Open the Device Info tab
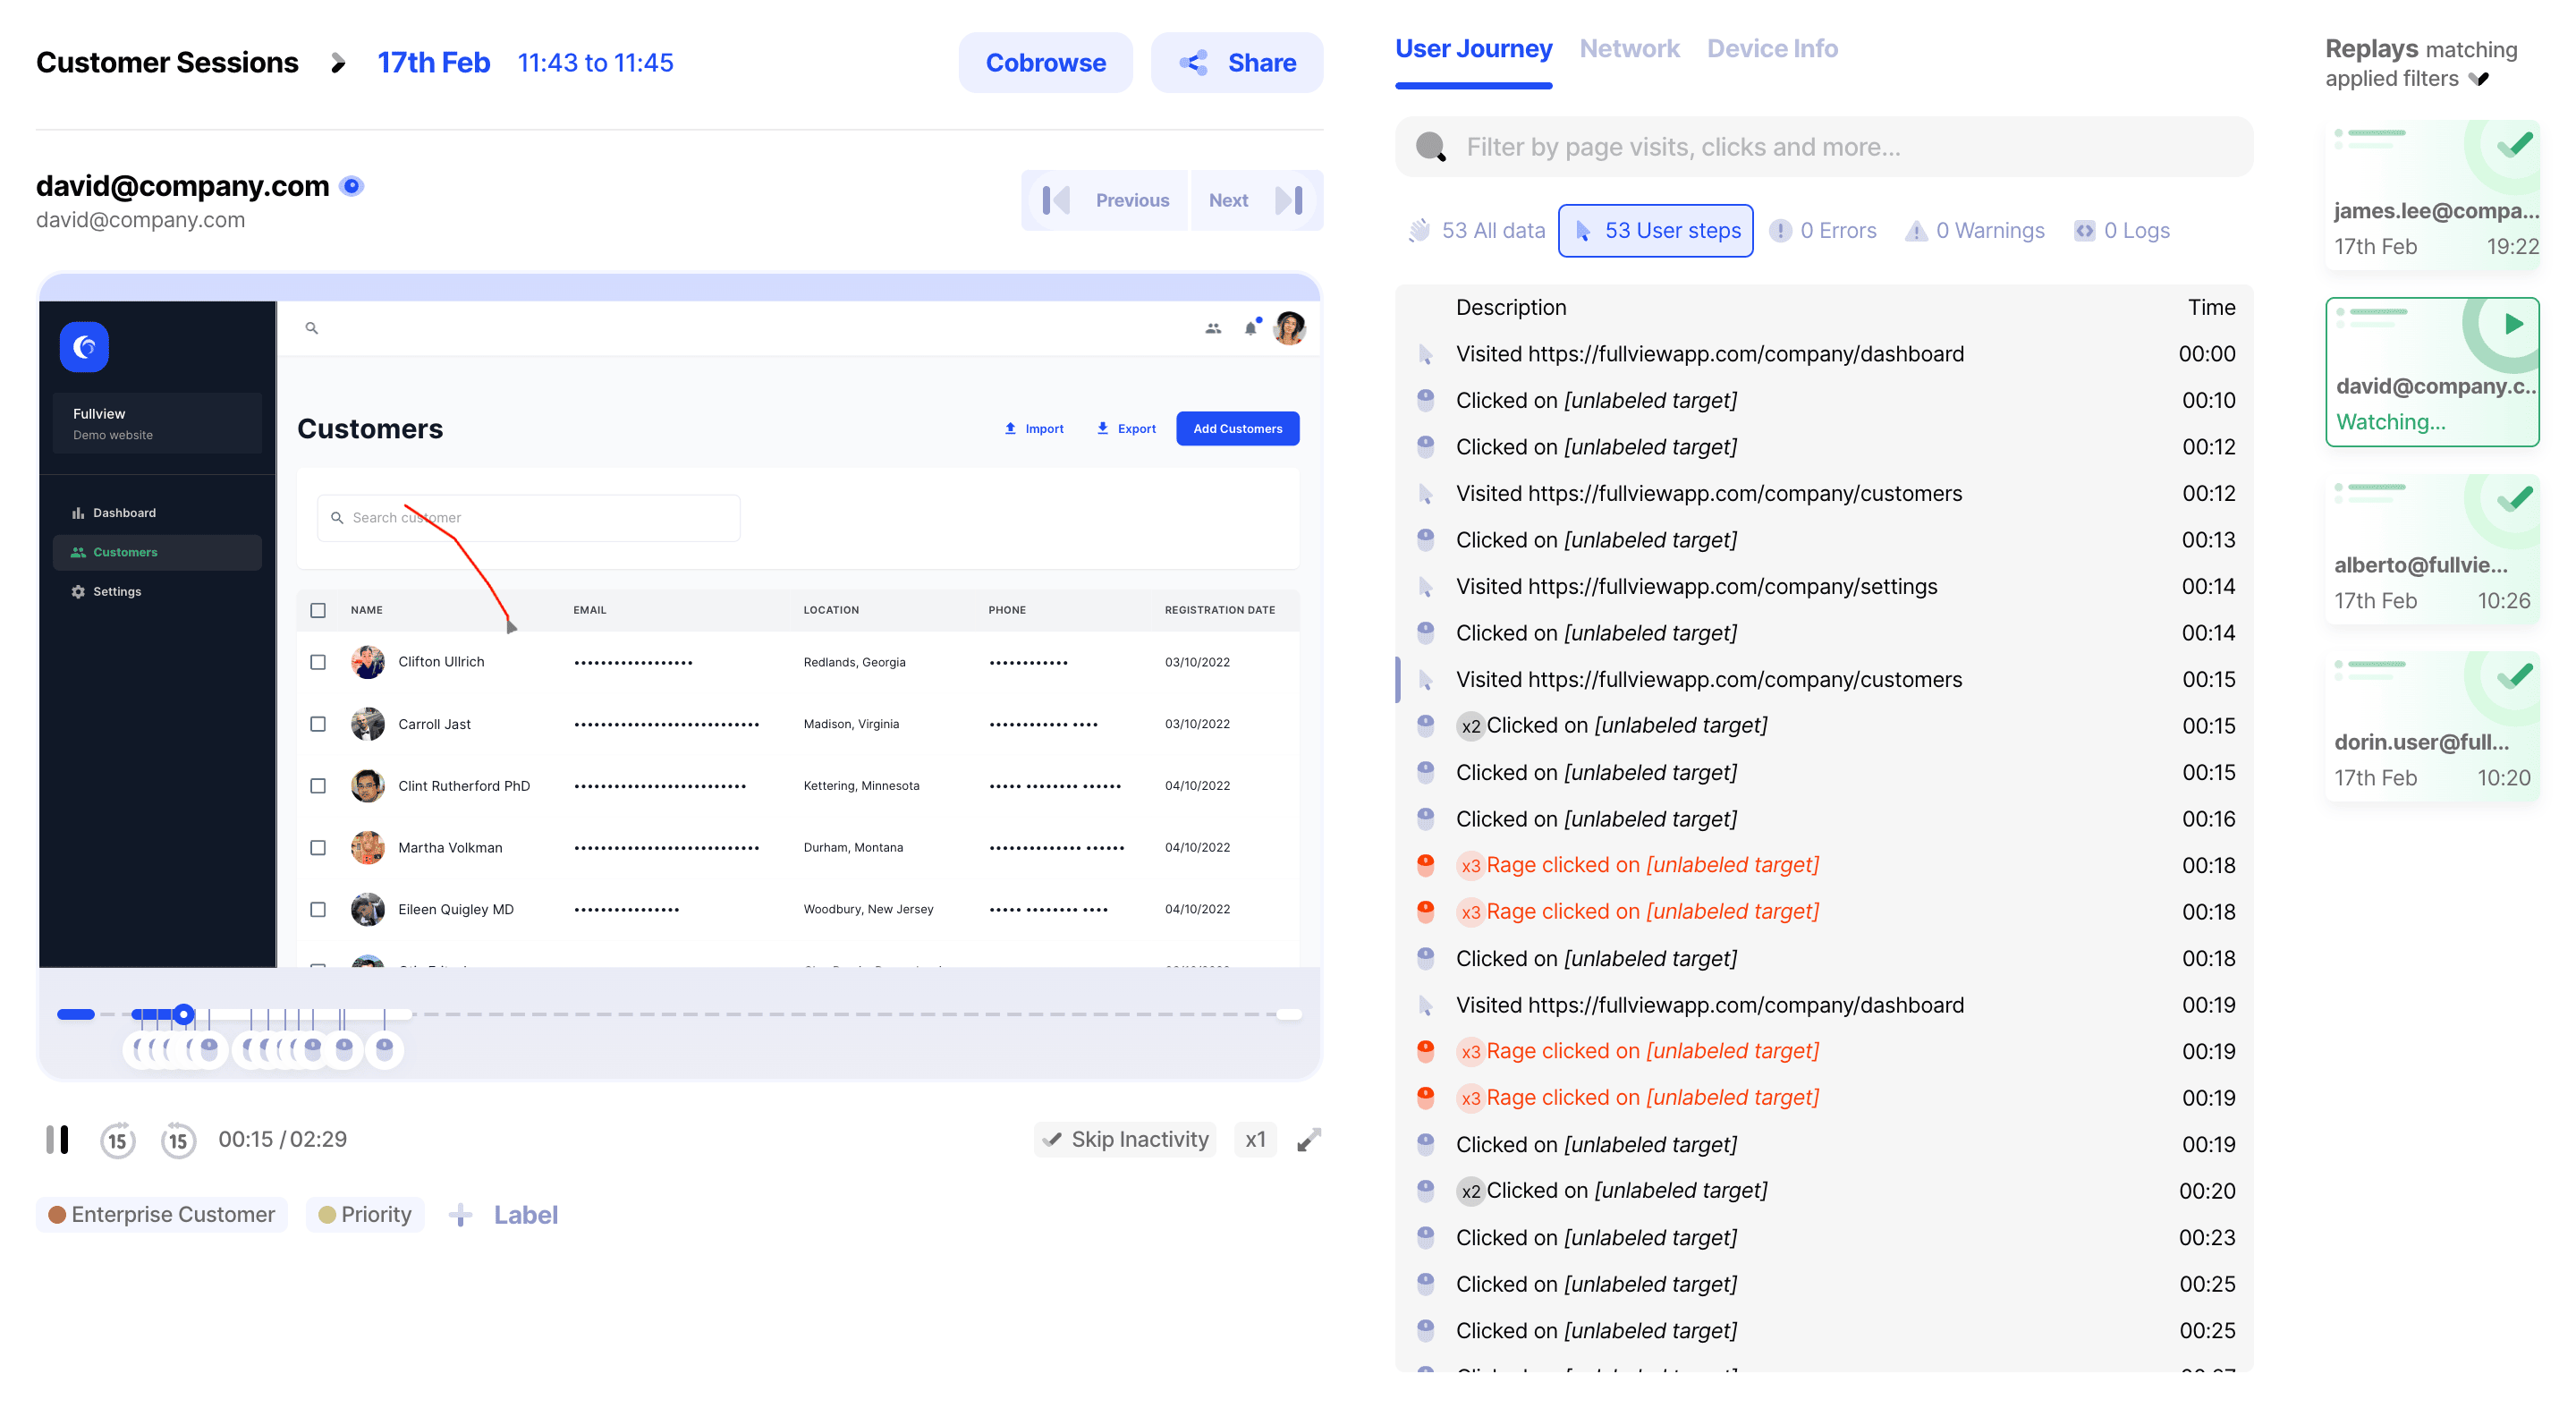Viewport: 2576px width, 1408px height. click(1772, 48)
